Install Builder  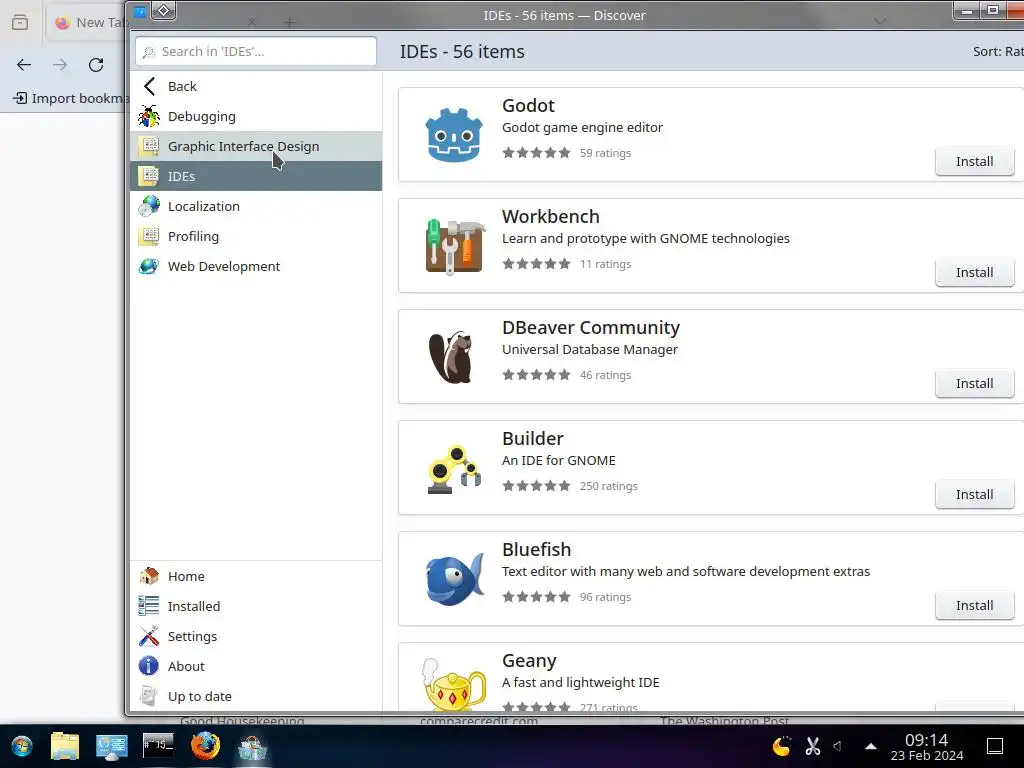(974, 494)
